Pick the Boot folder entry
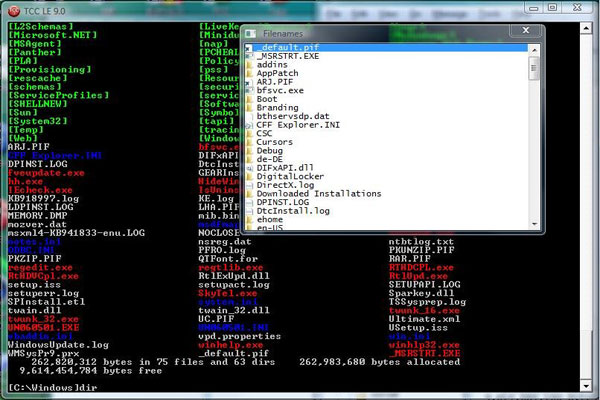 [x=268, y=99]
